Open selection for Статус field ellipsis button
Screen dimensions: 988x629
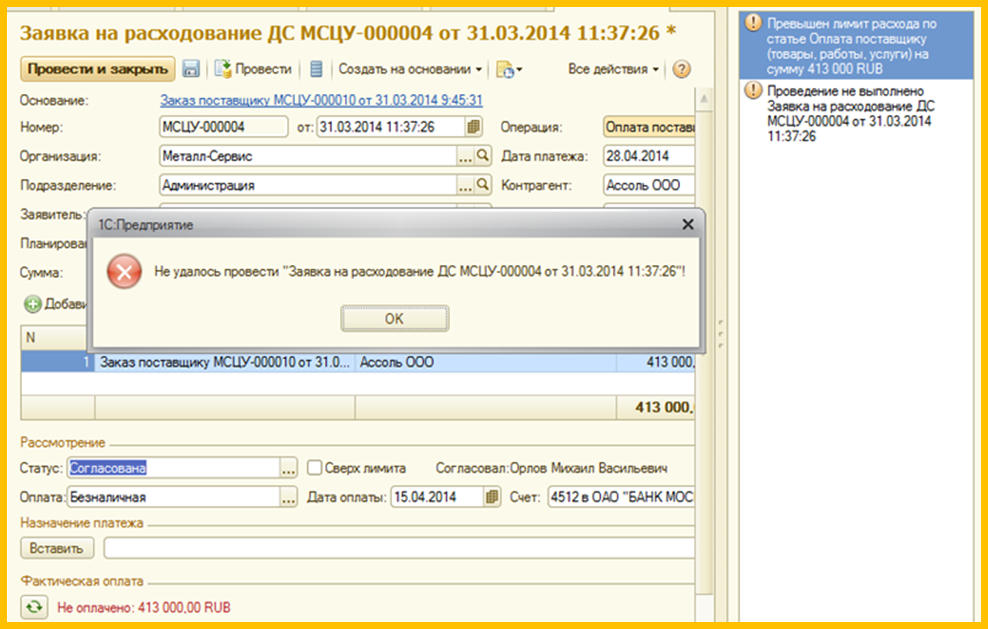pos(289,468)
